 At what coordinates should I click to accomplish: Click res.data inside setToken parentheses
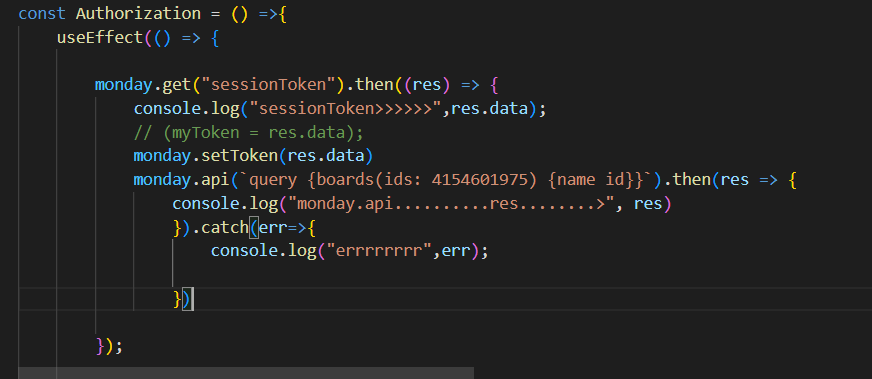point(326,156)
